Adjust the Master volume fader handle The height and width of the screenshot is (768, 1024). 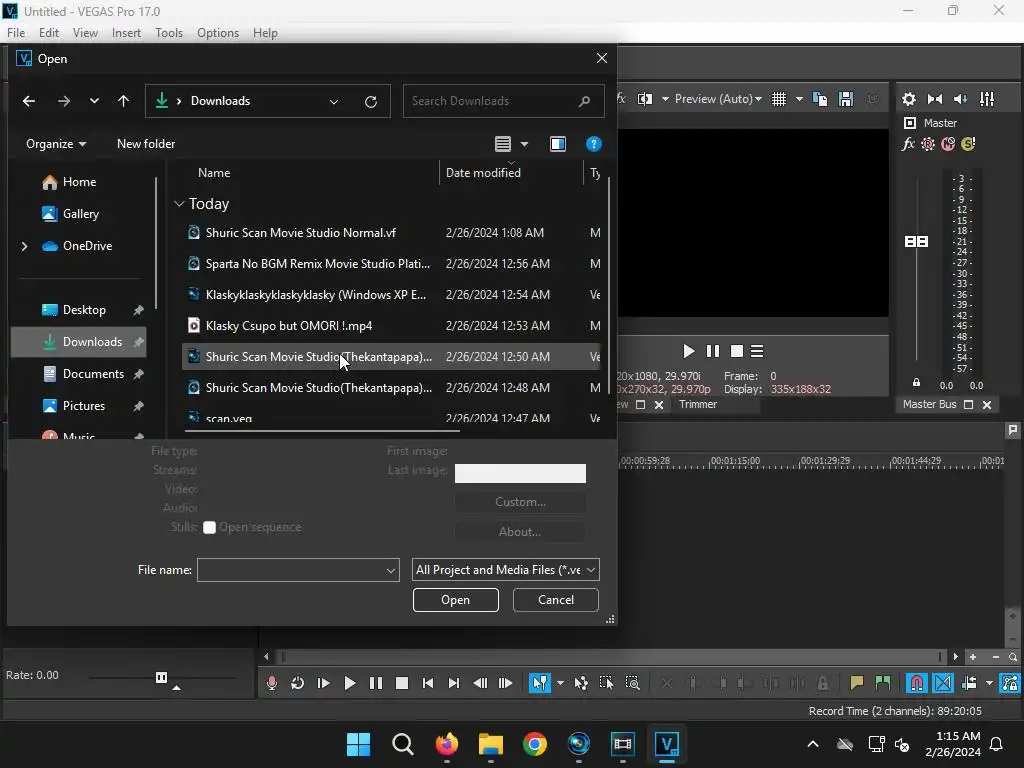click(x=916, y=242)
